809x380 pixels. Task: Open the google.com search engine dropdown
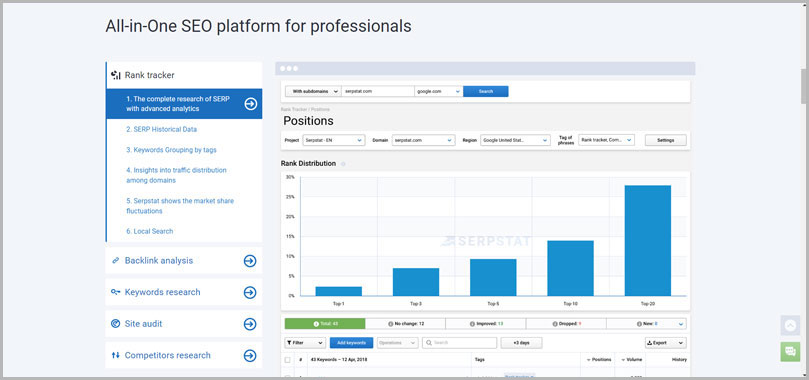coord(439,91)
